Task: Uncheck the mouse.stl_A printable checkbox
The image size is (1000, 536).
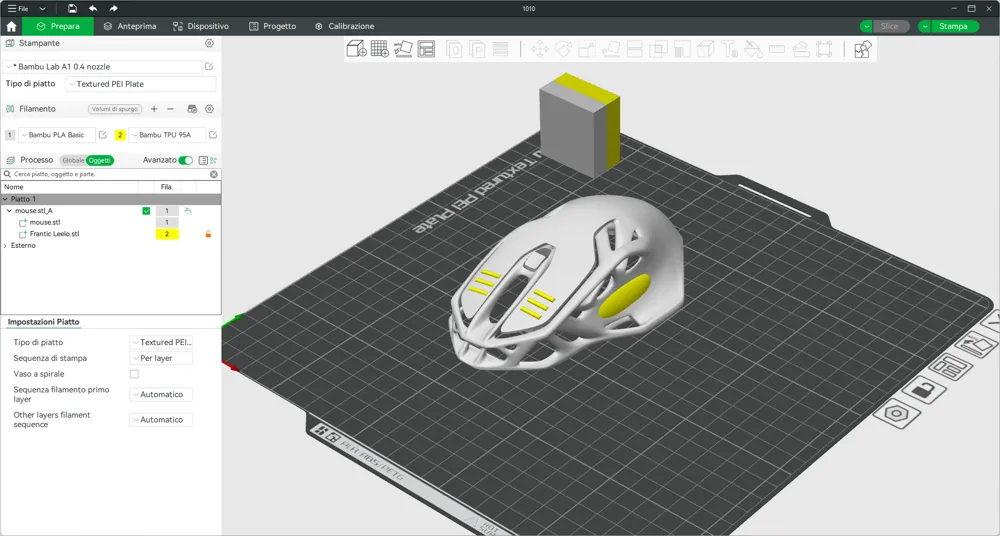Action: (x=146, y=211)
